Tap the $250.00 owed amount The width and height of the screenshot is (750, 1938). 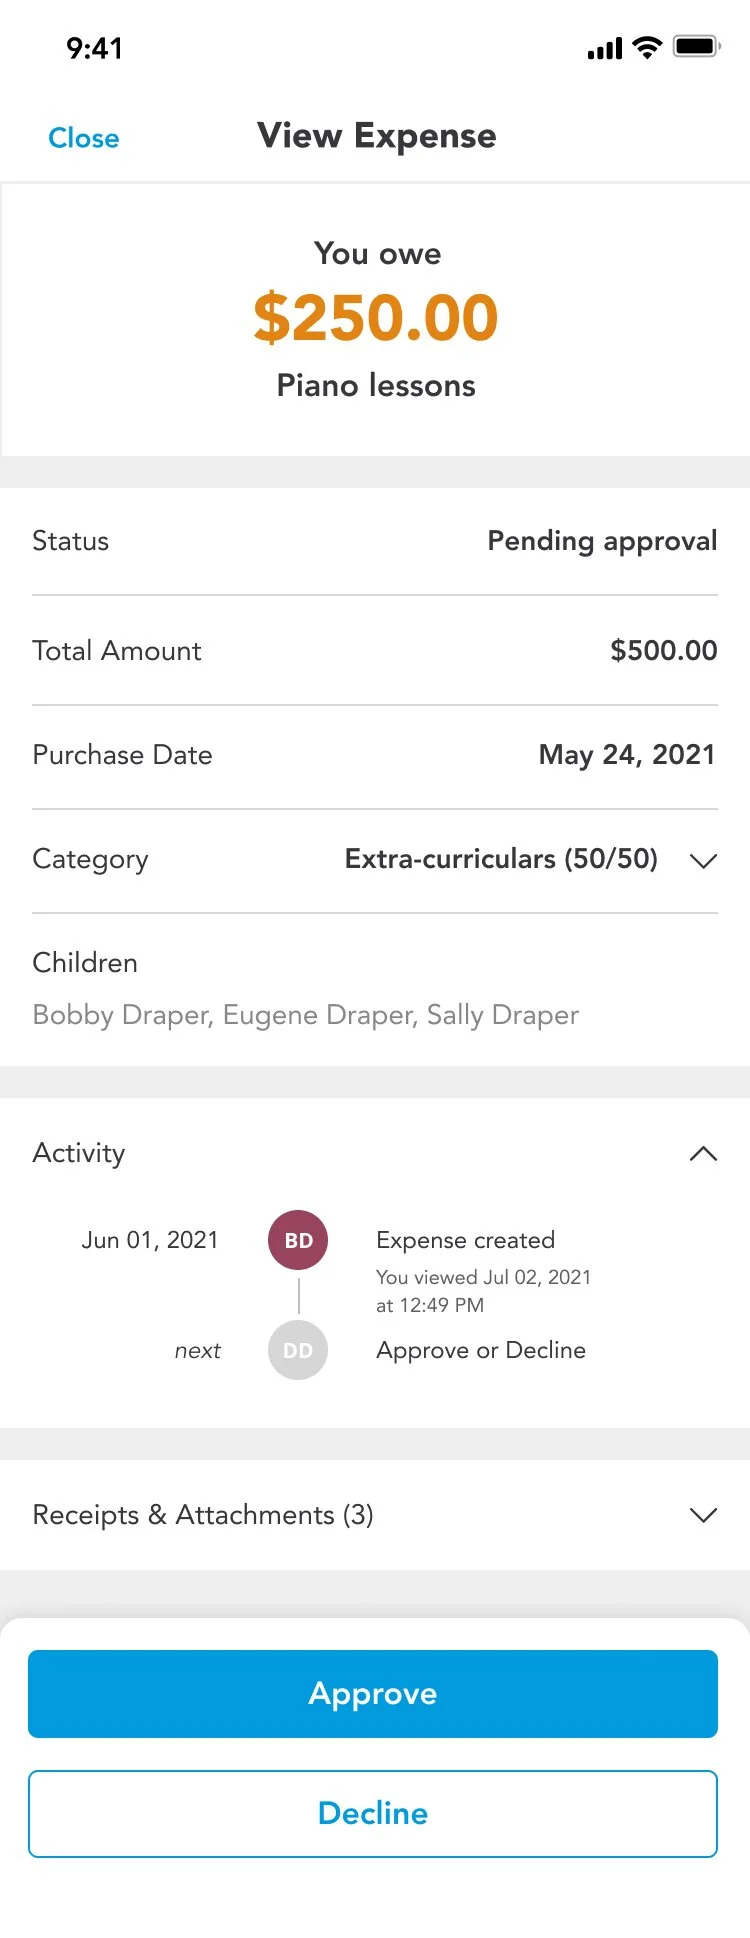pyautogui.click(x=376, y=317)
